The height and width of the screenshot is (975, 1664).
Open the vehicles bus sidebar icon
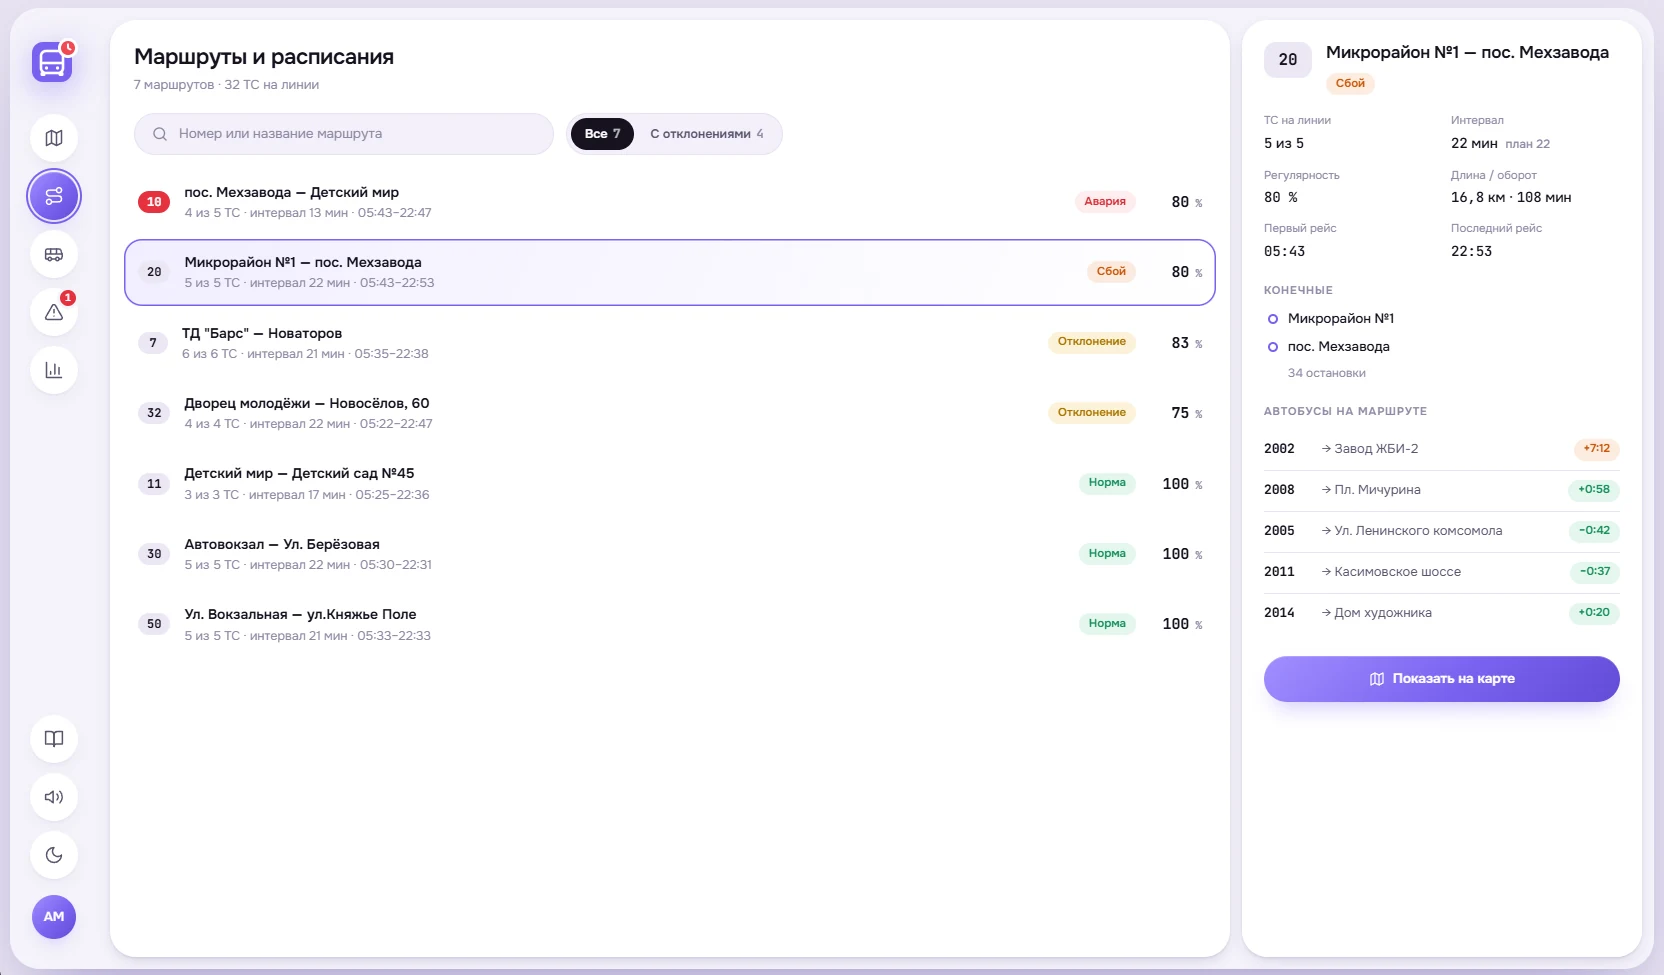coord(54,254)
